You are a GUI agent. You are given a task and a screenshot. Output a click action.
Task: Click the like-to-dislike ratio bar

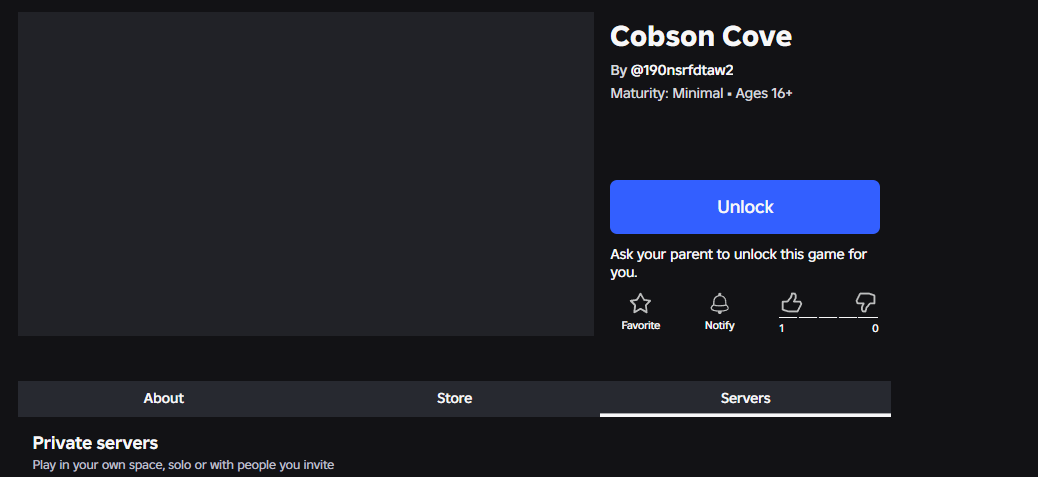click(828, 318)
